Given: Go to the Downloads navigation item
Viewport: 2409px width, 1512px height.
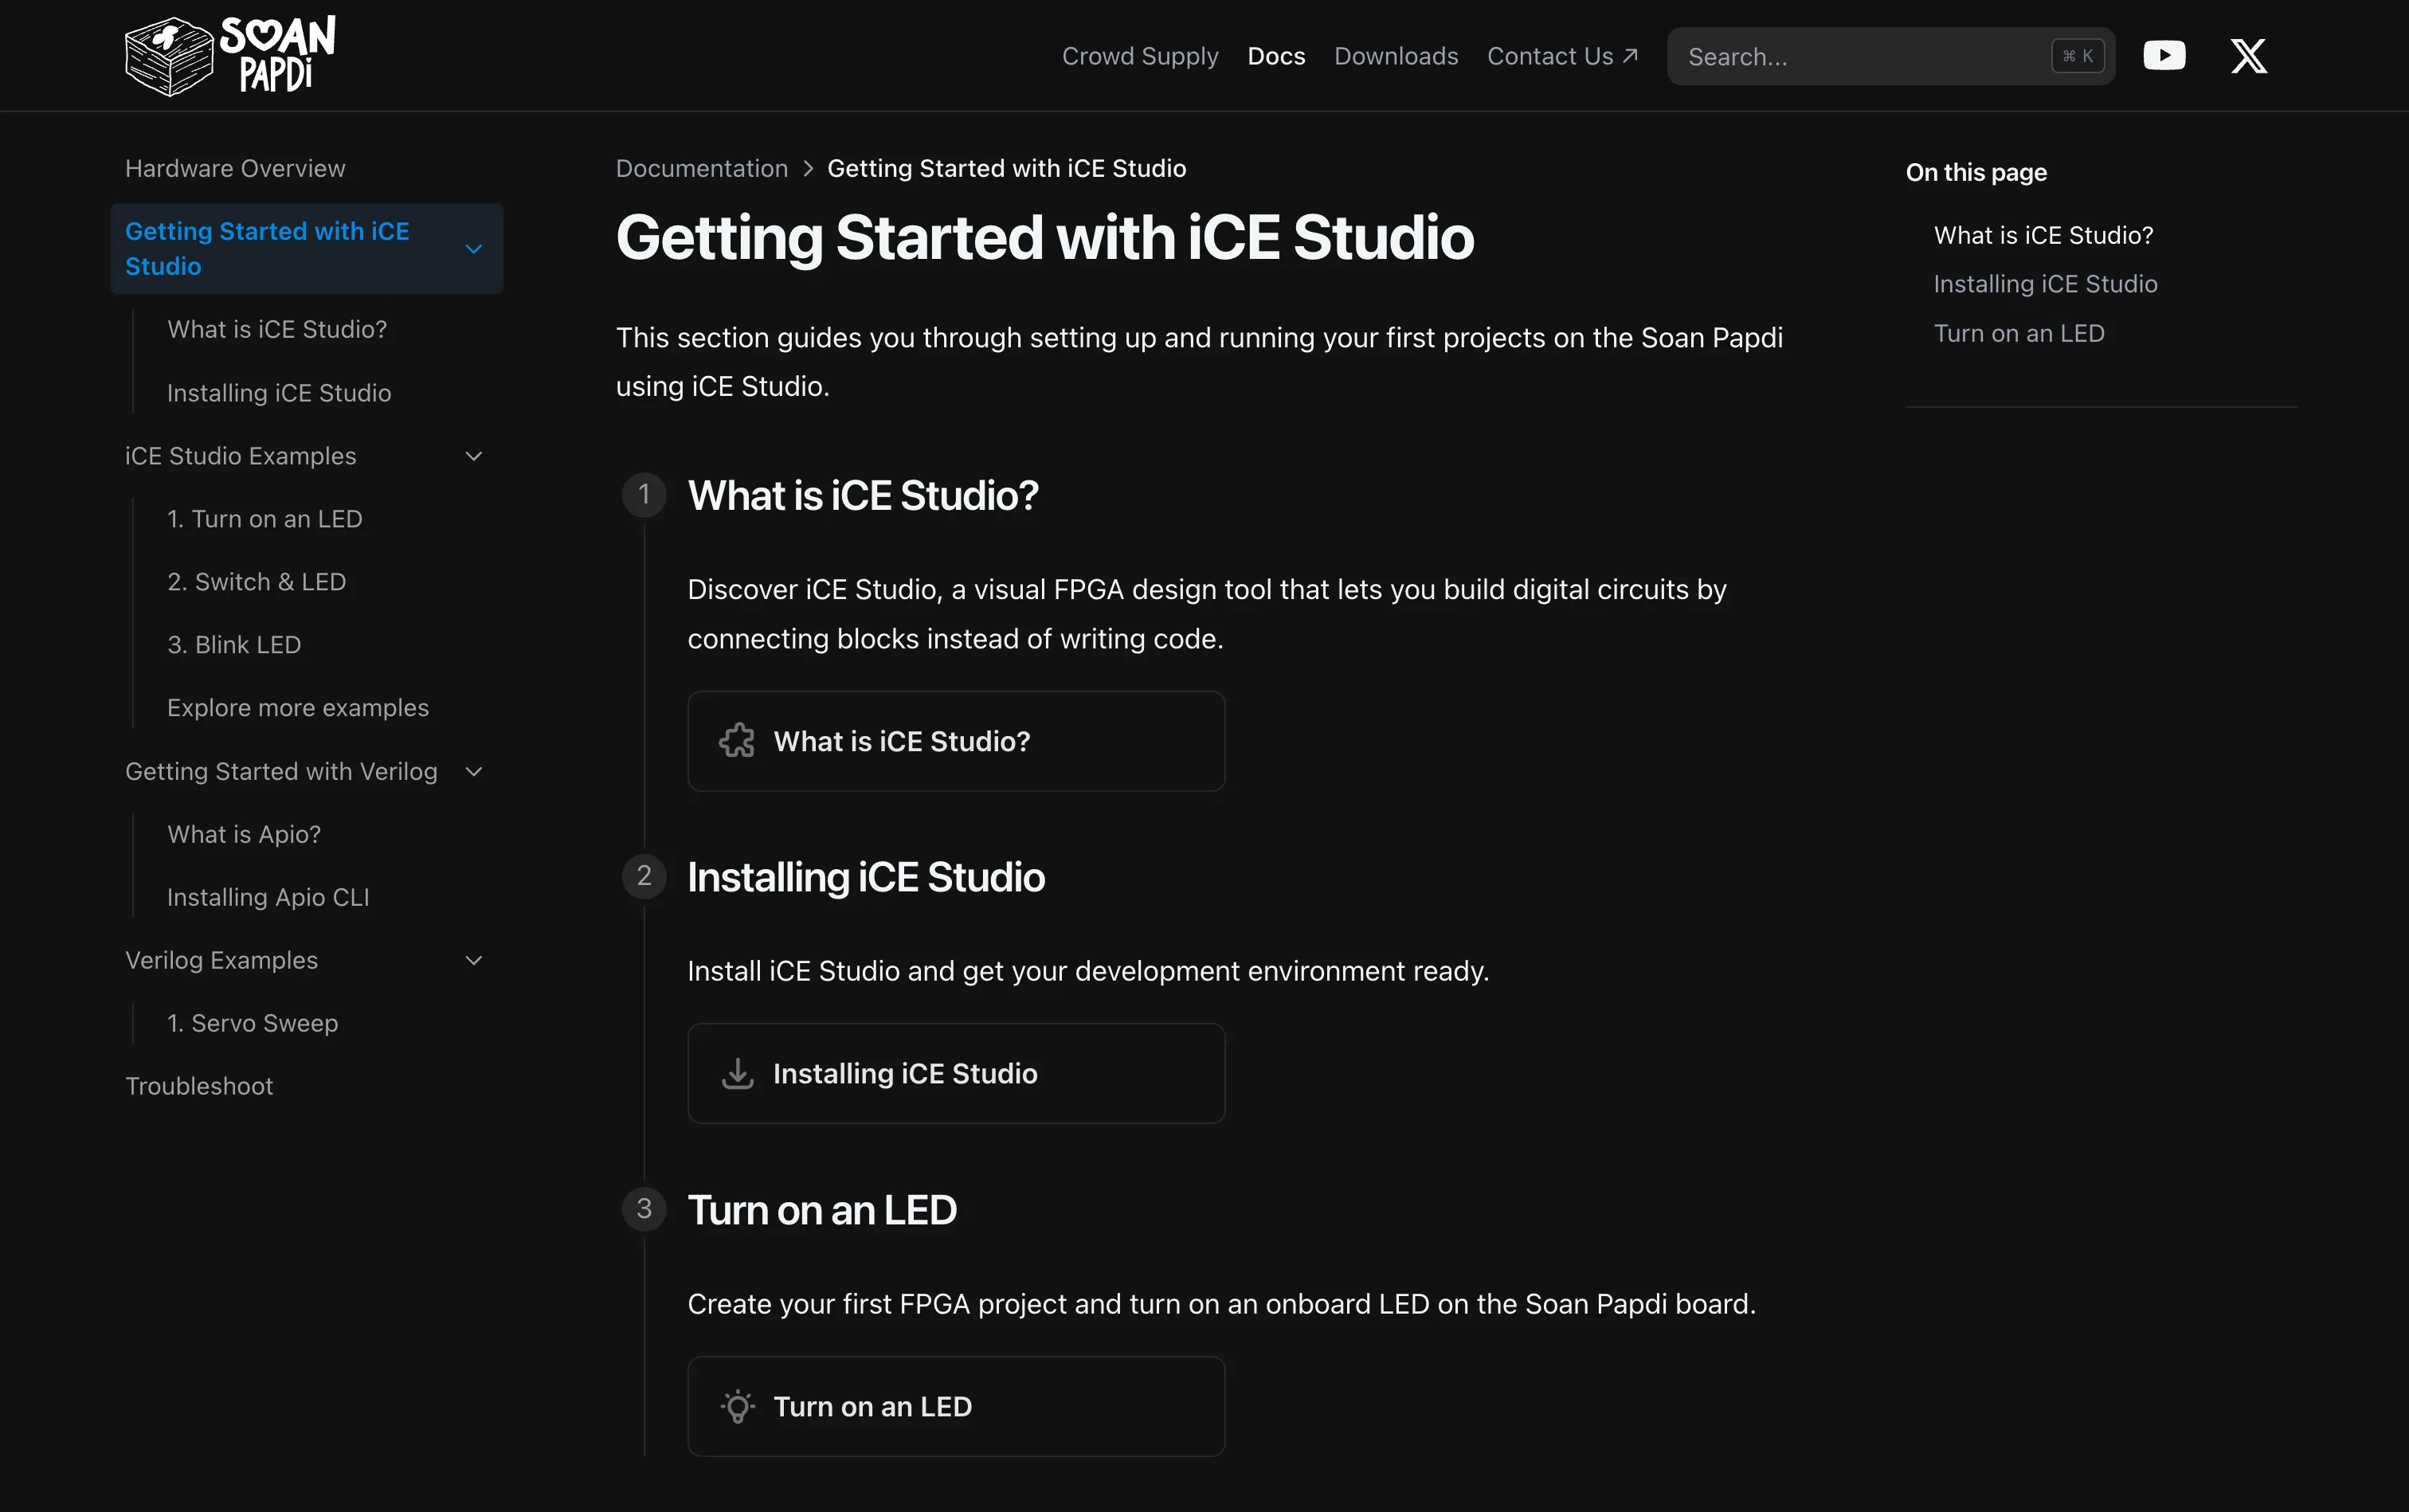Looking at the screenshot, I should click(x=1396, y=56).
